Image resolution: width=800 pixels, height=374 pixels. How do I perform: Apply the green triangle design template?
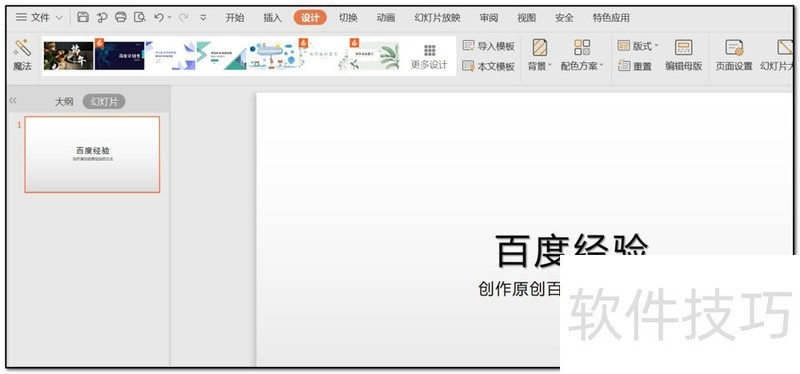tap(222, 56)
